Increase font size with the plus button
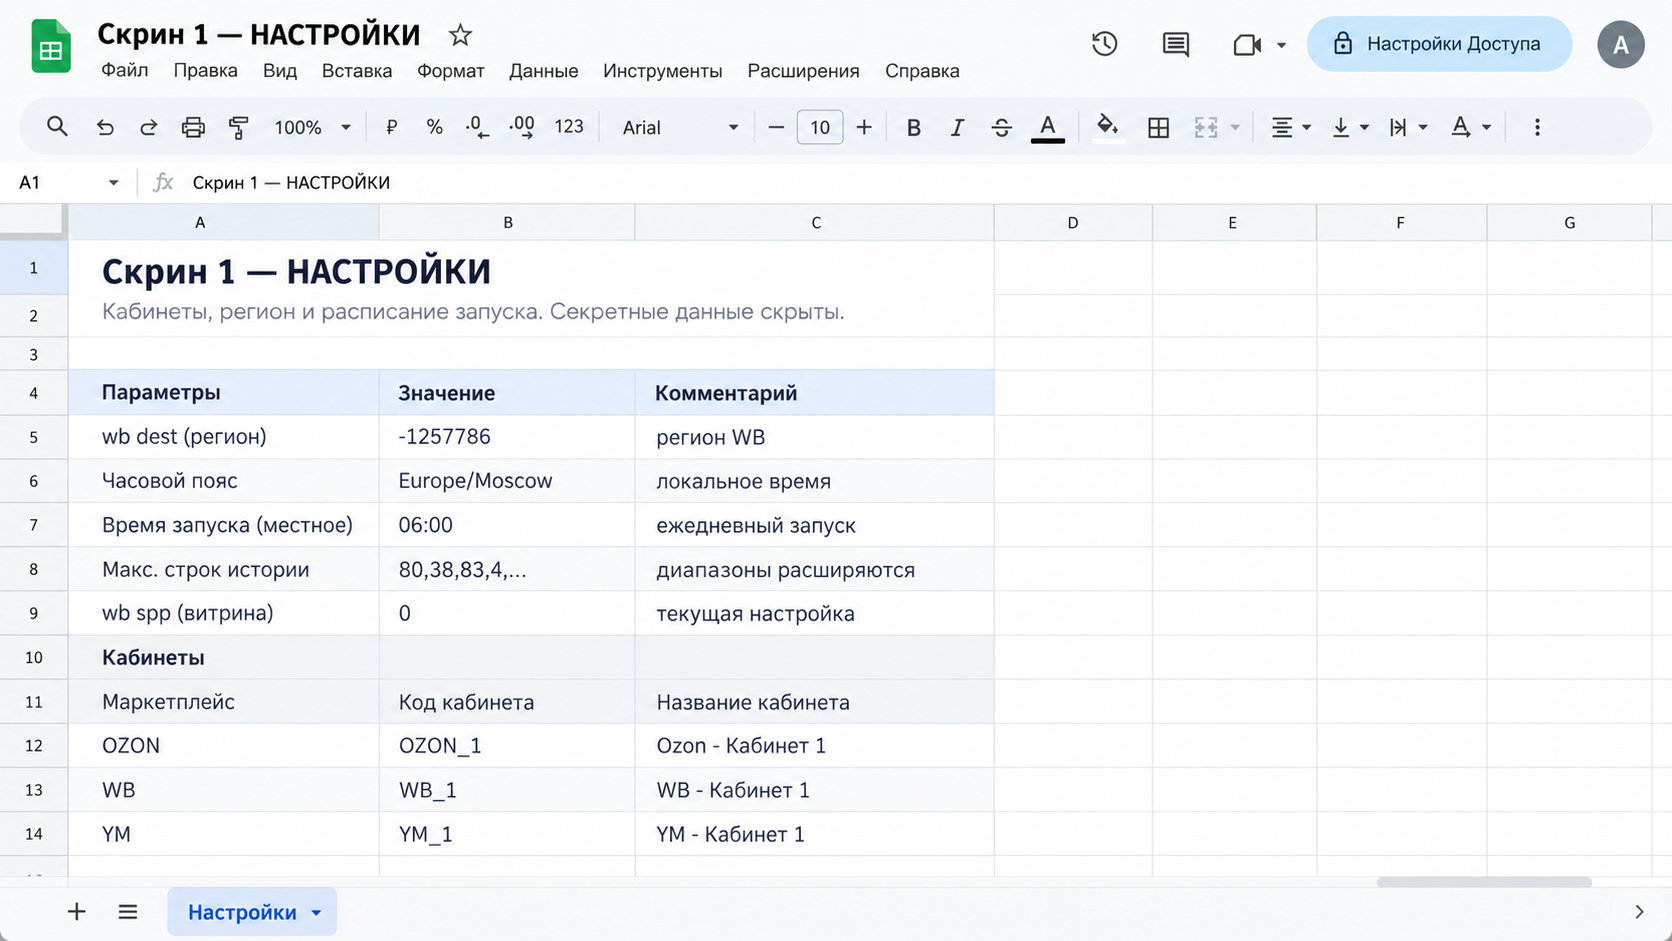The height and width of the screenshot is (941, 1672). pyautogui.click(x=864, y=127)
